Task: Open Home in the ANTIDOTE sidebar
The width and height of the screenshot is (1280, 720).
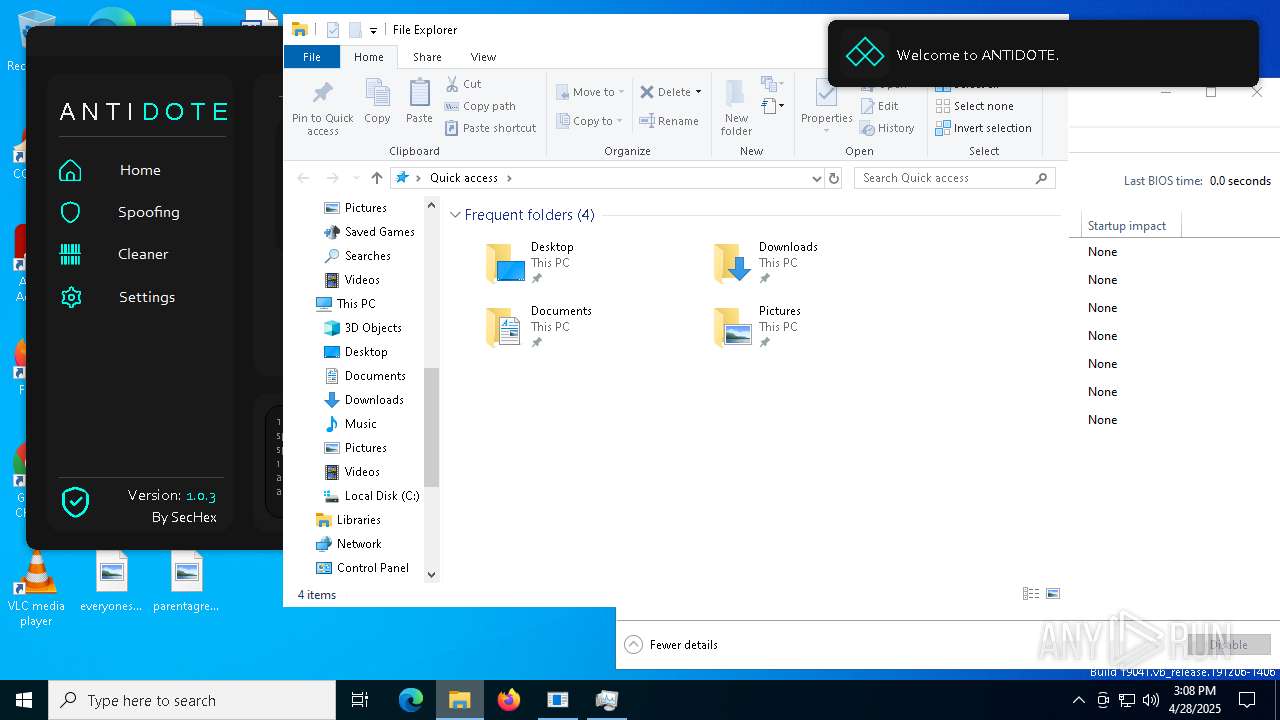Action: tap(140, 170)
